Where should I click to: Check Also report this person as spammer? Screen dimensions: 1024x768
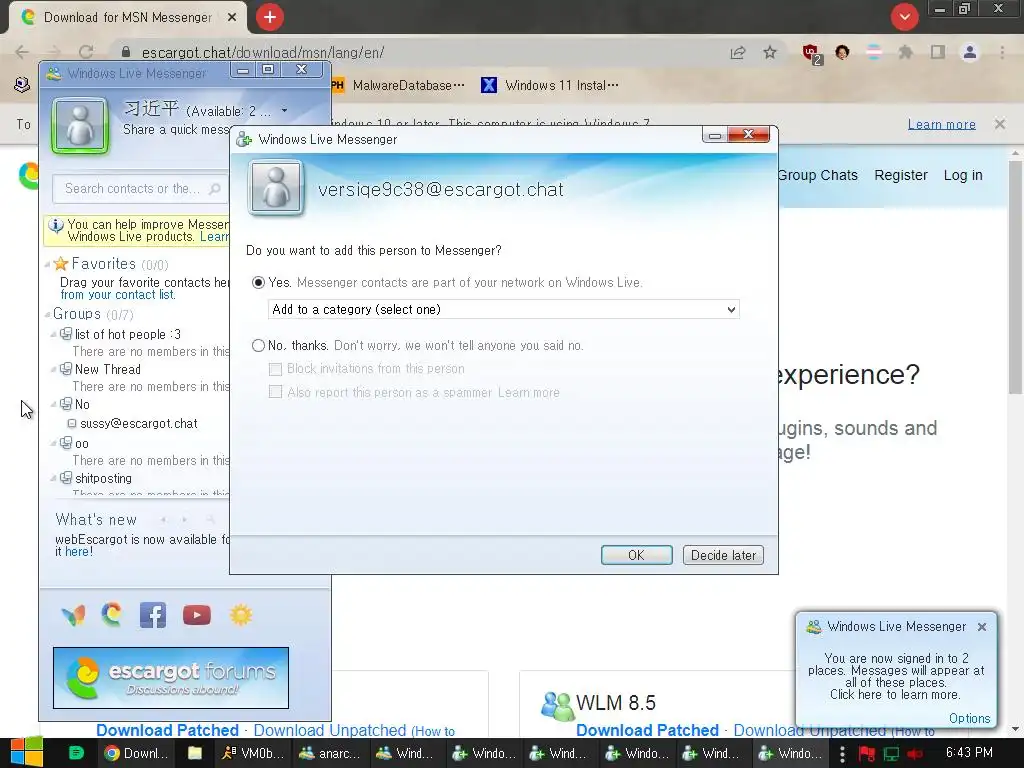pyautogui.click(x=275, y=392)
